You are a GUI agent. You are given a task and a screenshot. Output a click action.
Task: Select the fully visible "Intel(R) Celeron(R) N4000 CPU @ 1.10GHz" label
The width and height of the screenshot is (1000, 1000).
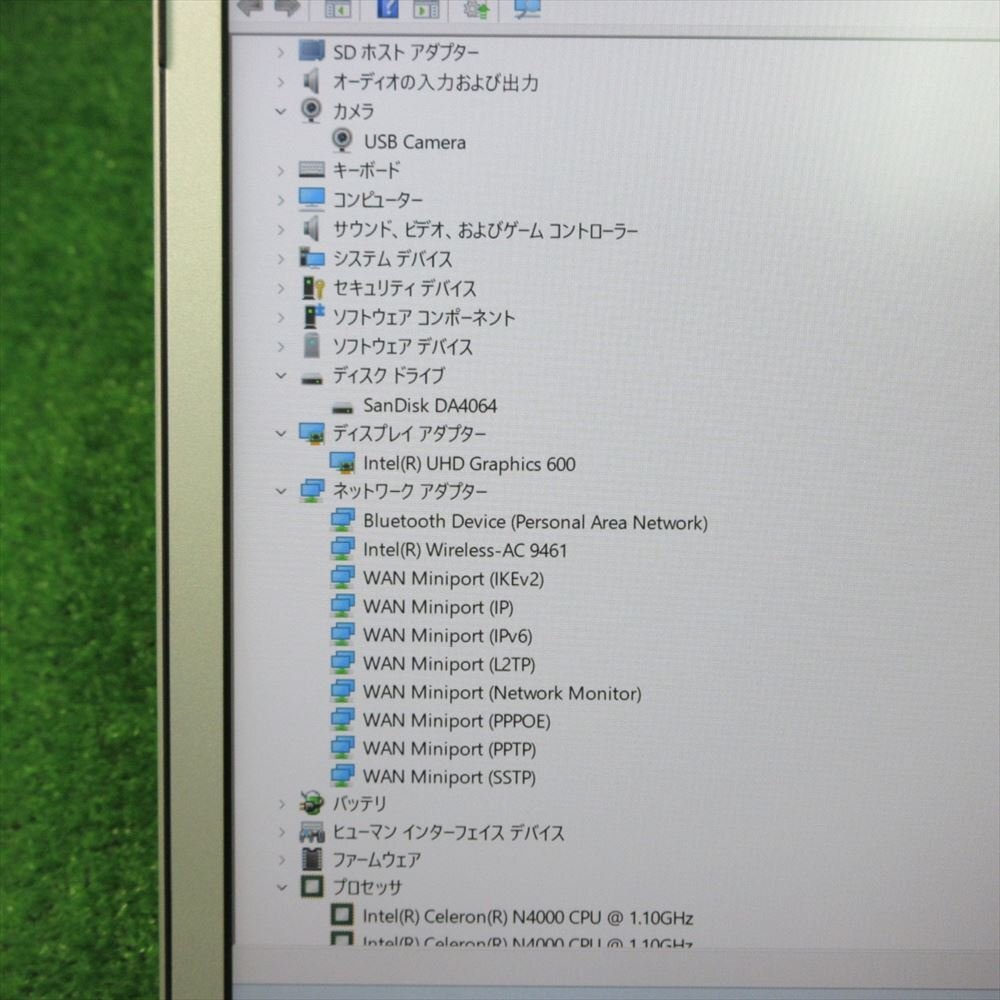[527, 917]
